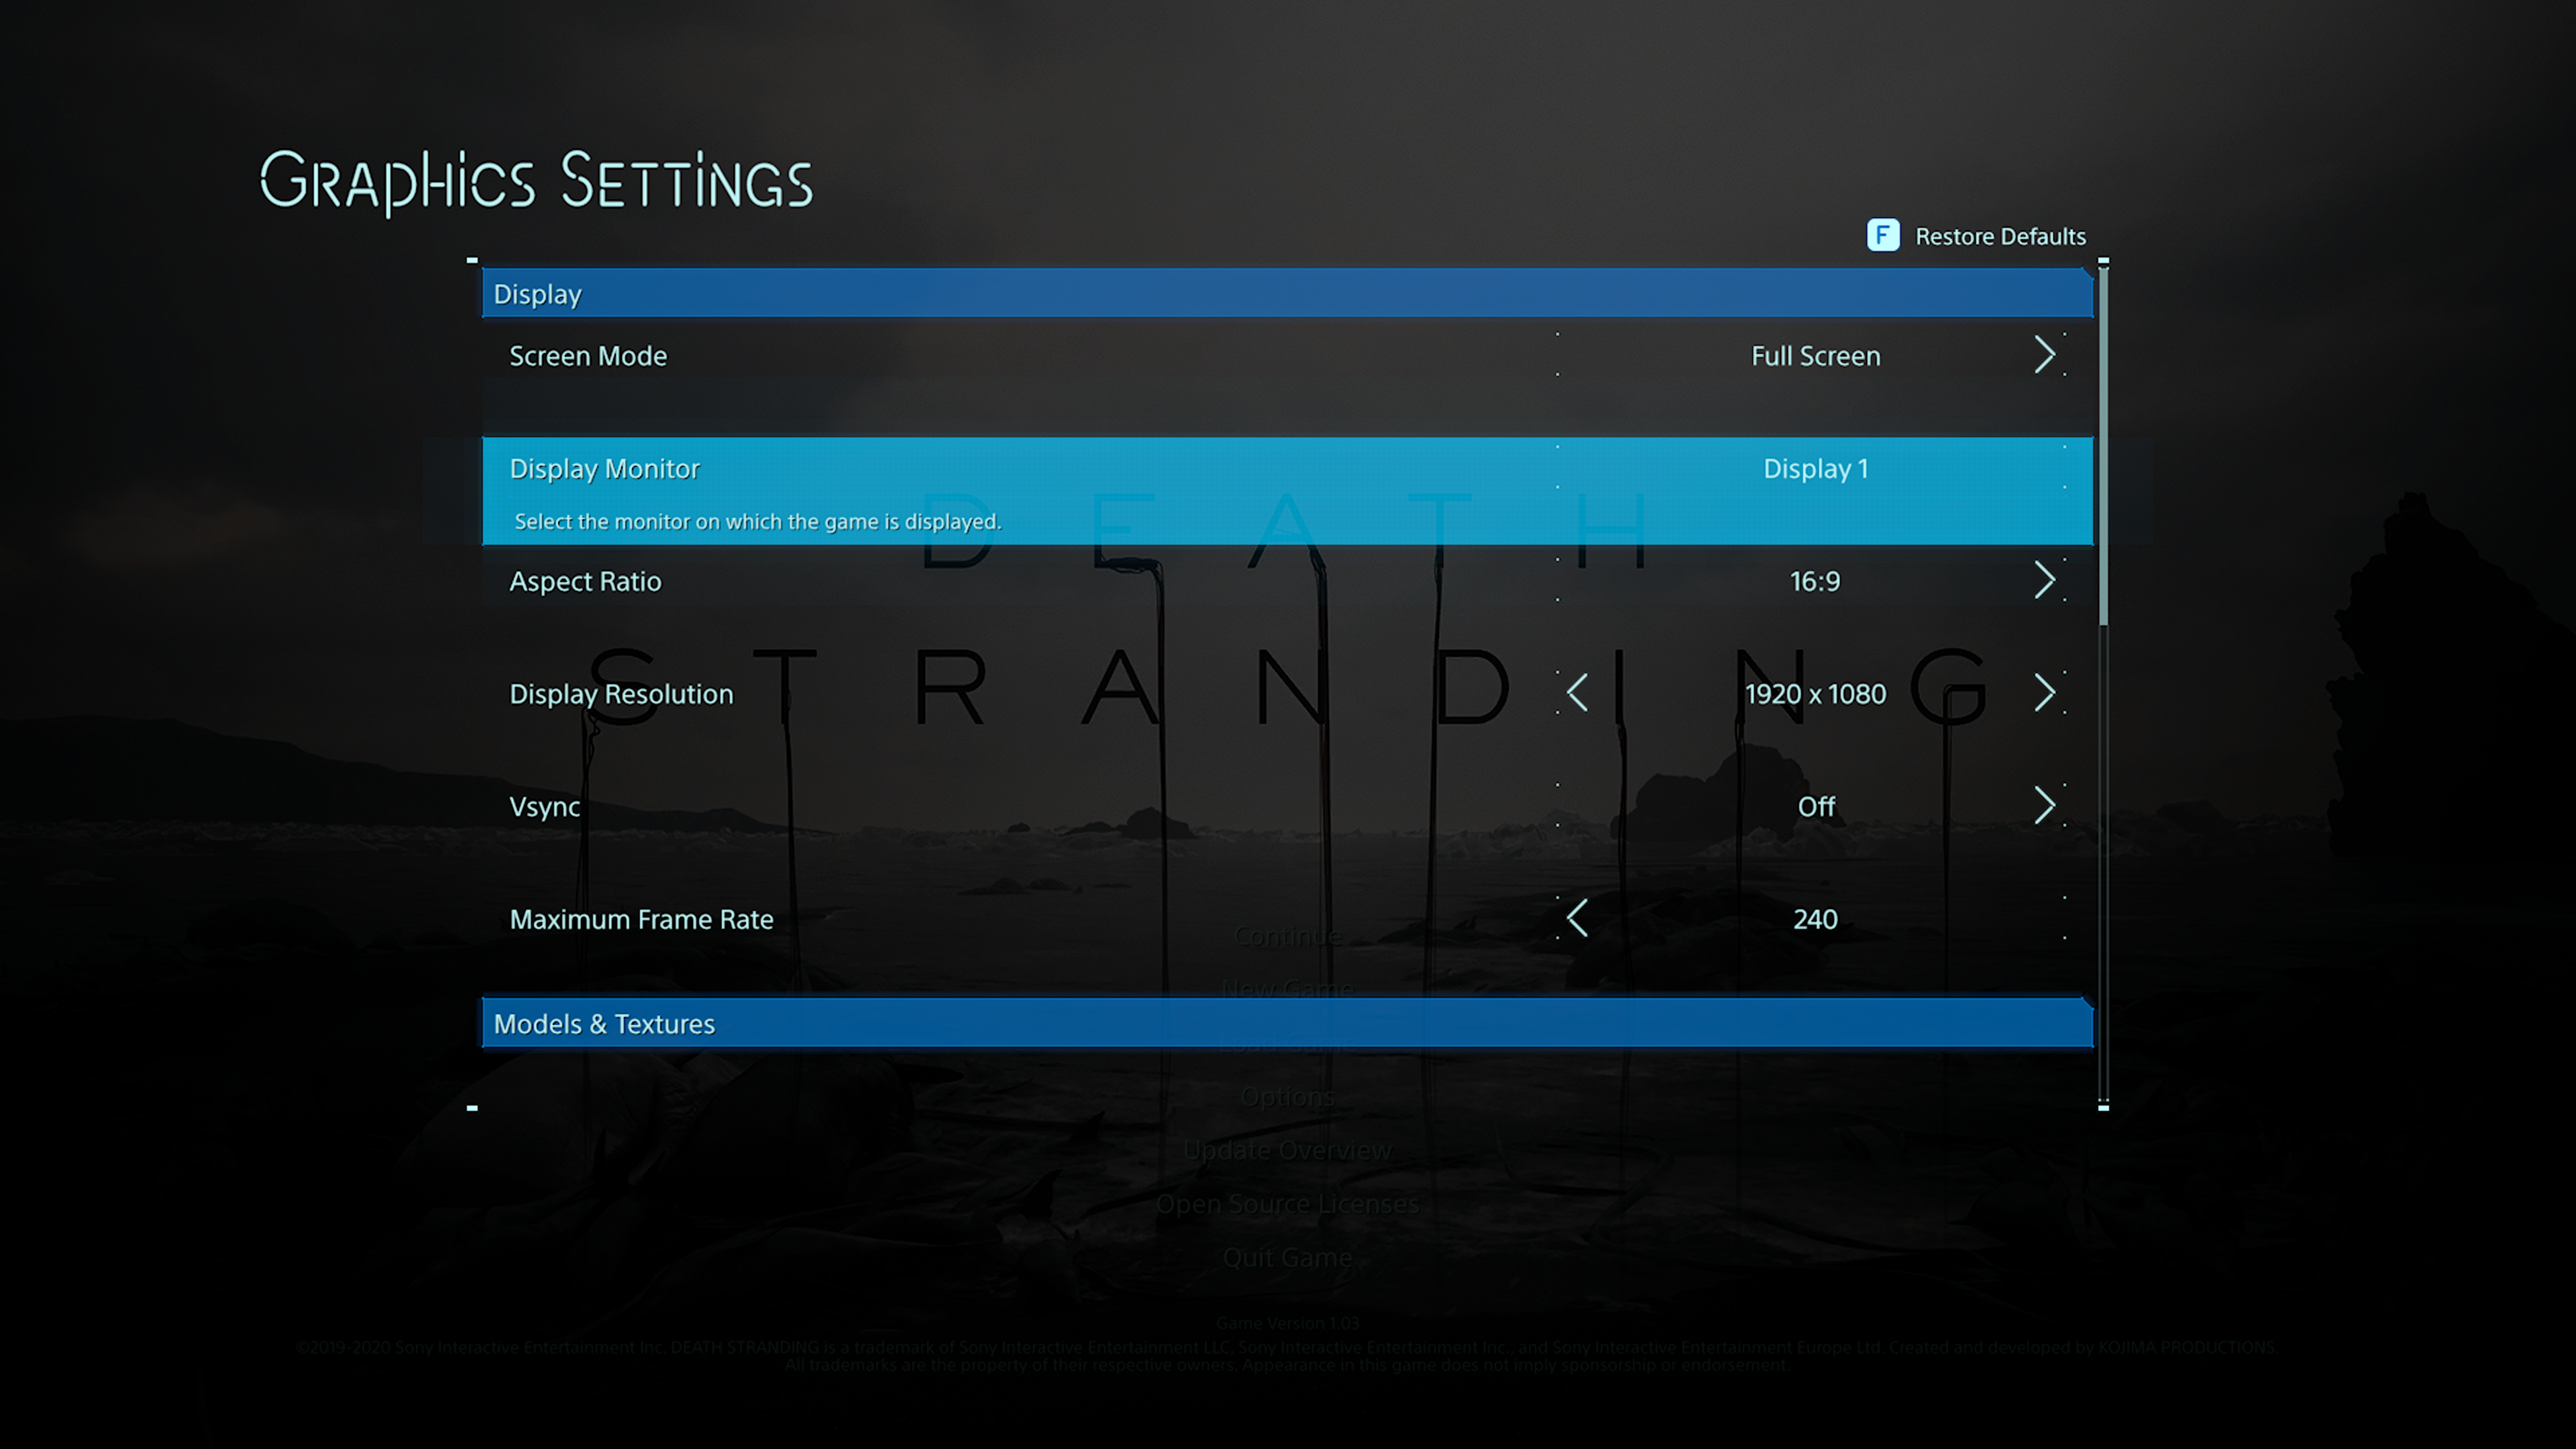The image size is (2576, 1449).
Task: Click the Full Screen mode value
Action: (1815, 356)
